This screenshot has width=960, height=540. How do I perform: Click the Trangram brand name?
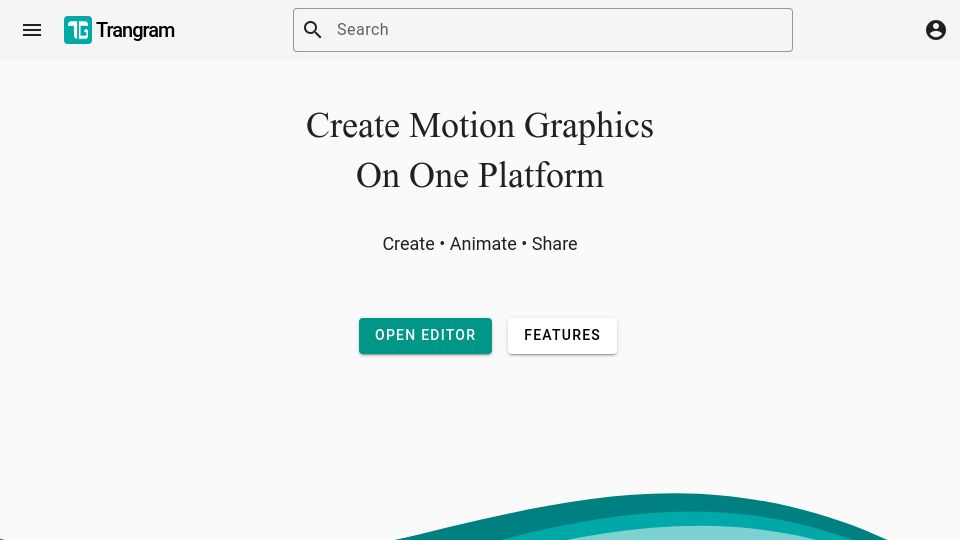[x=135, y=30]
